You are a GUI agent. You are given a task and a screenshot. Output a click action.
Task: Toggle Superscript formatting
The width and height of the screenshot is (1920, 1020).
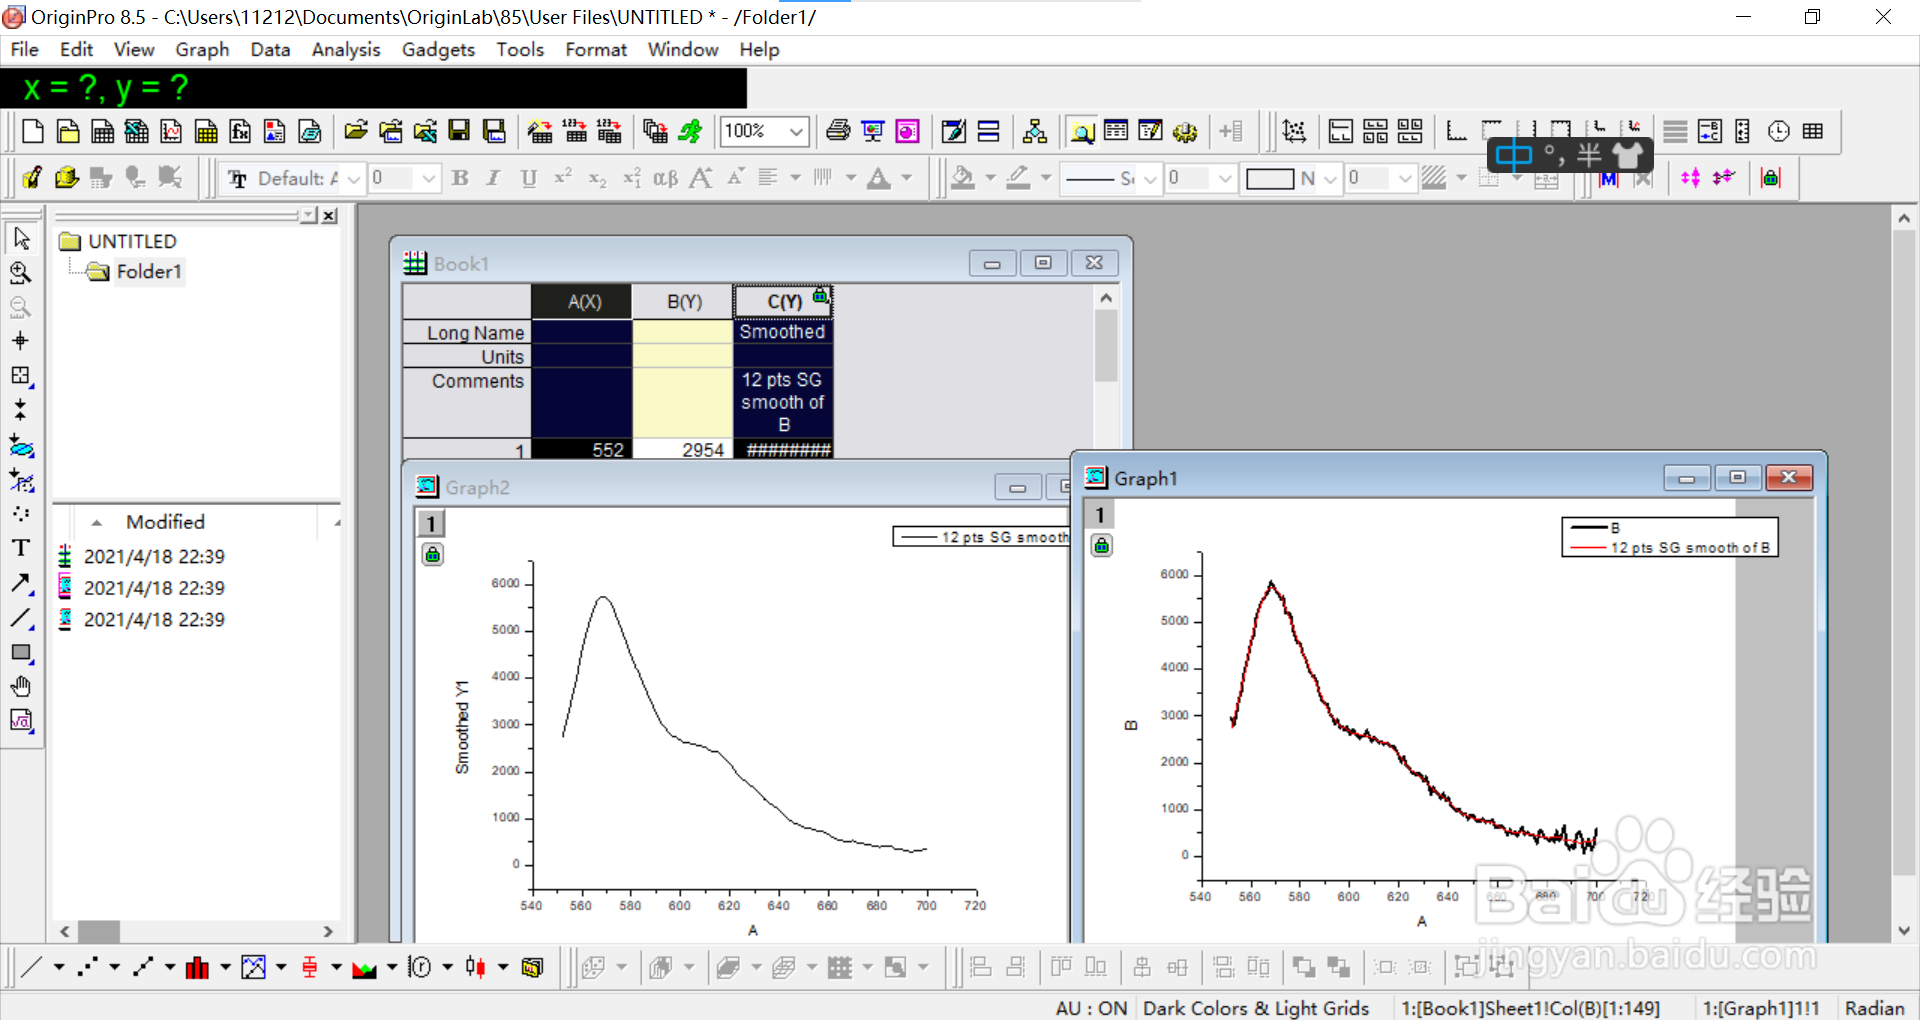pyautogui.click(x=563, y=178)
